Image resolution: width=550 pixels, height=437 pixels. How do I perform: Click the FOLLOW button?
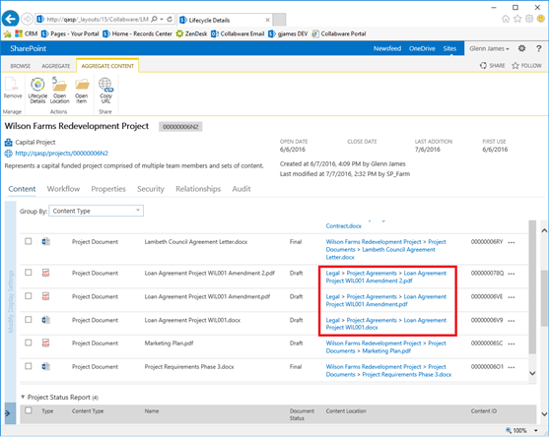pyautogui.click(x=527, y=66)
